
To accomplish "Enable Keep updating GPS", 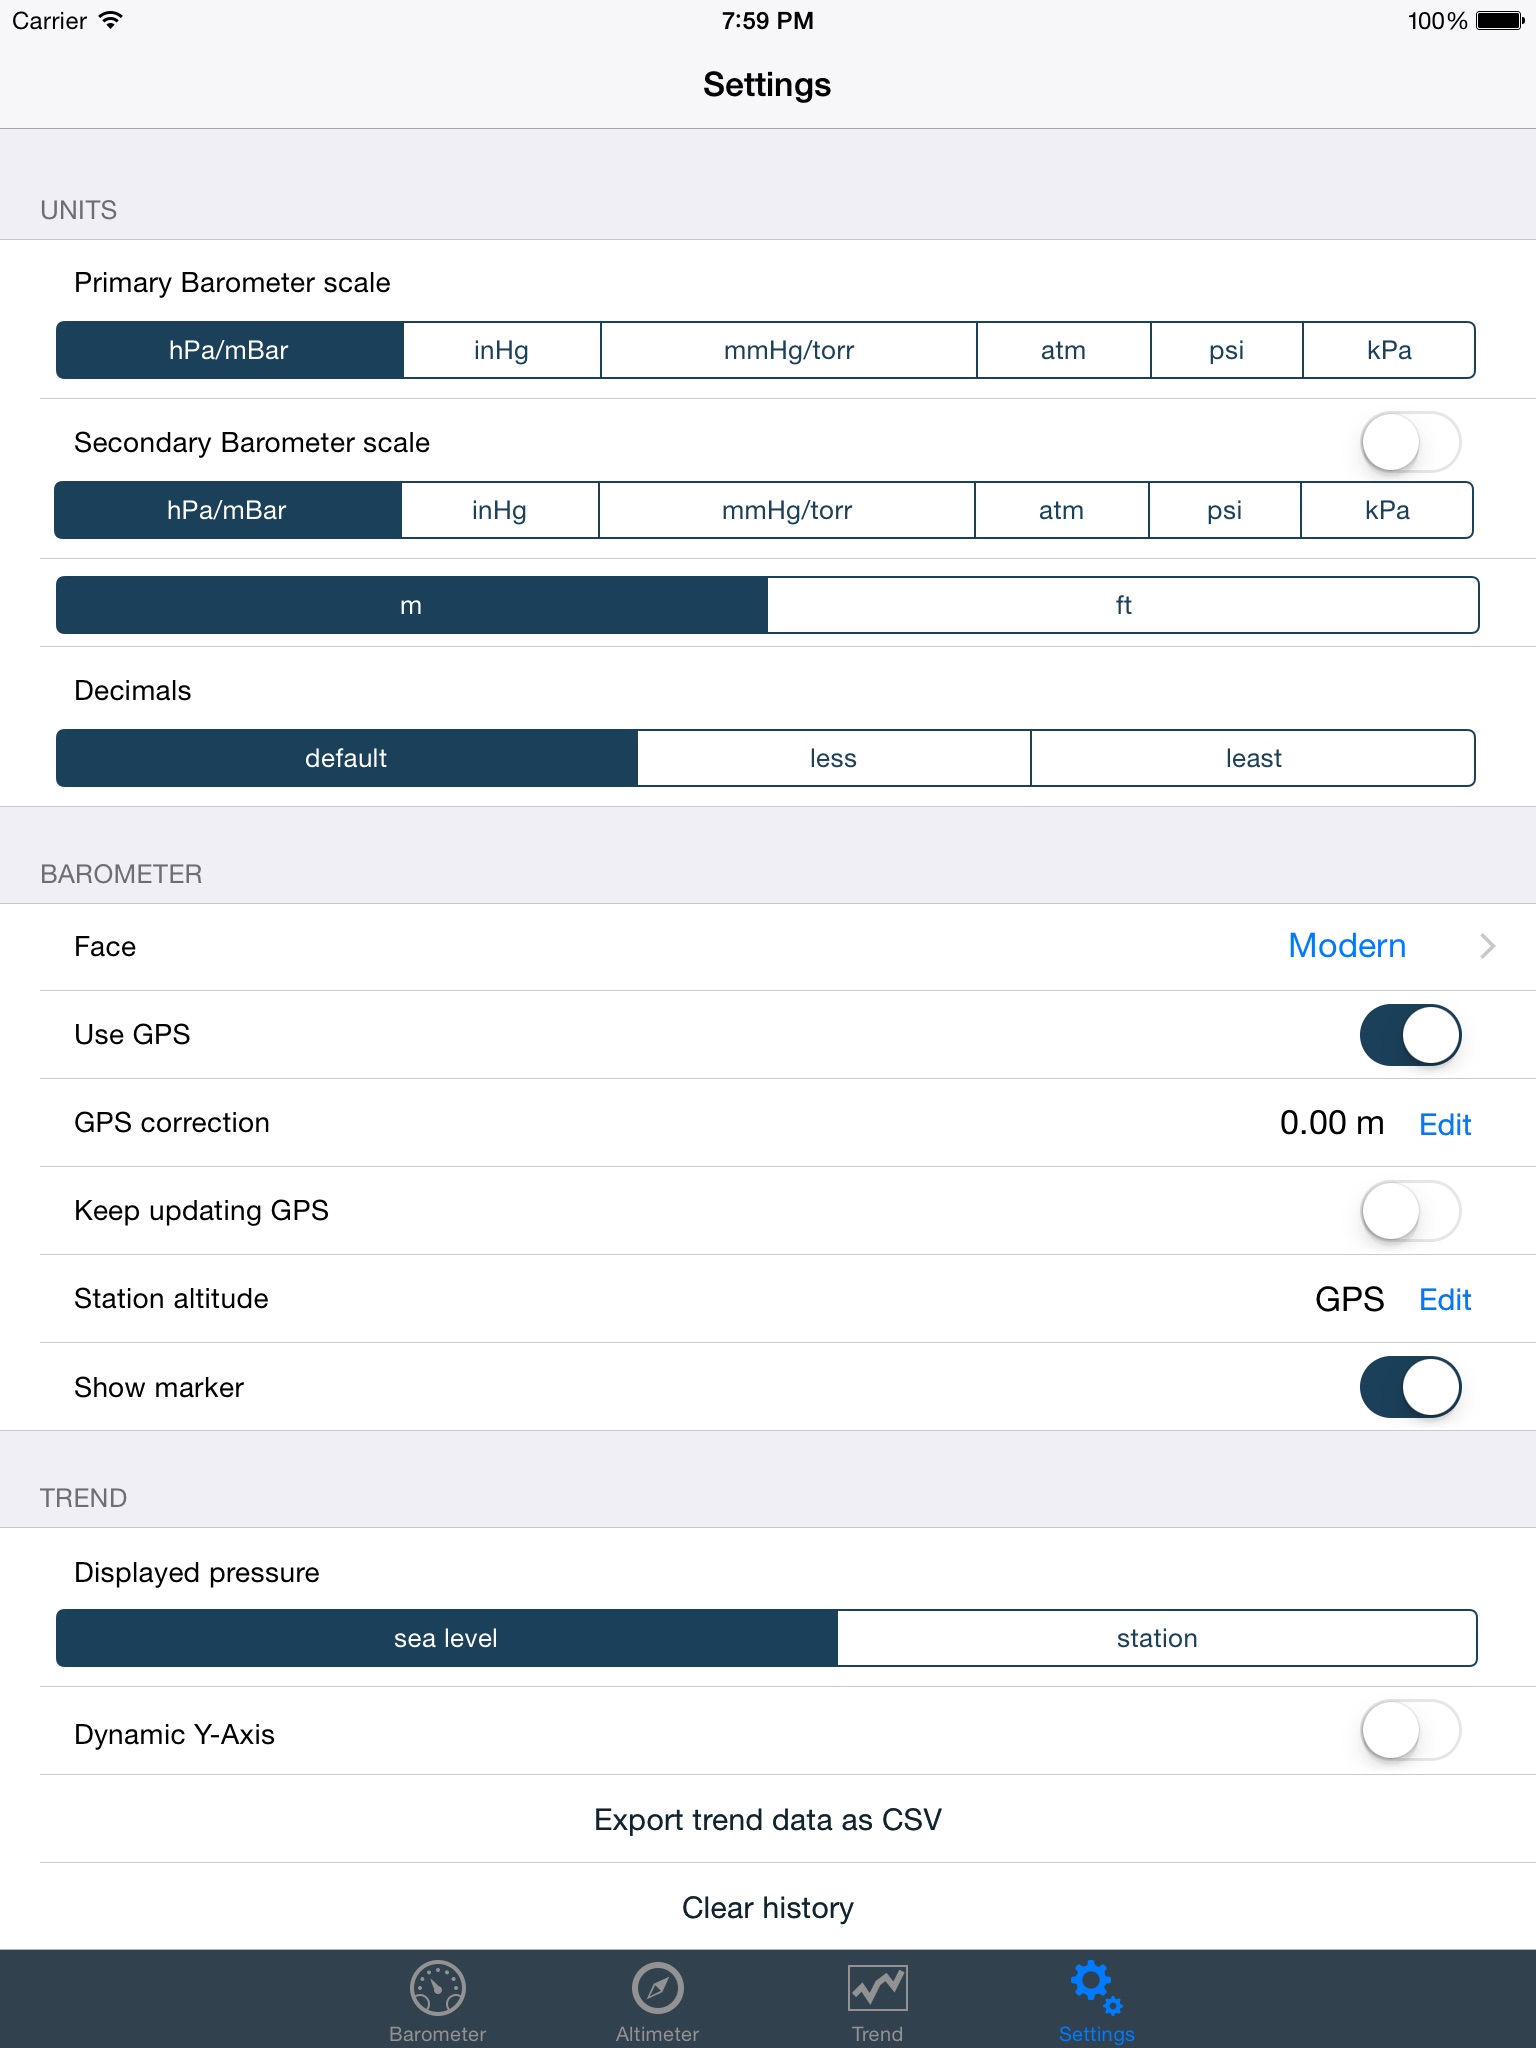I will click(1410, 1211).
